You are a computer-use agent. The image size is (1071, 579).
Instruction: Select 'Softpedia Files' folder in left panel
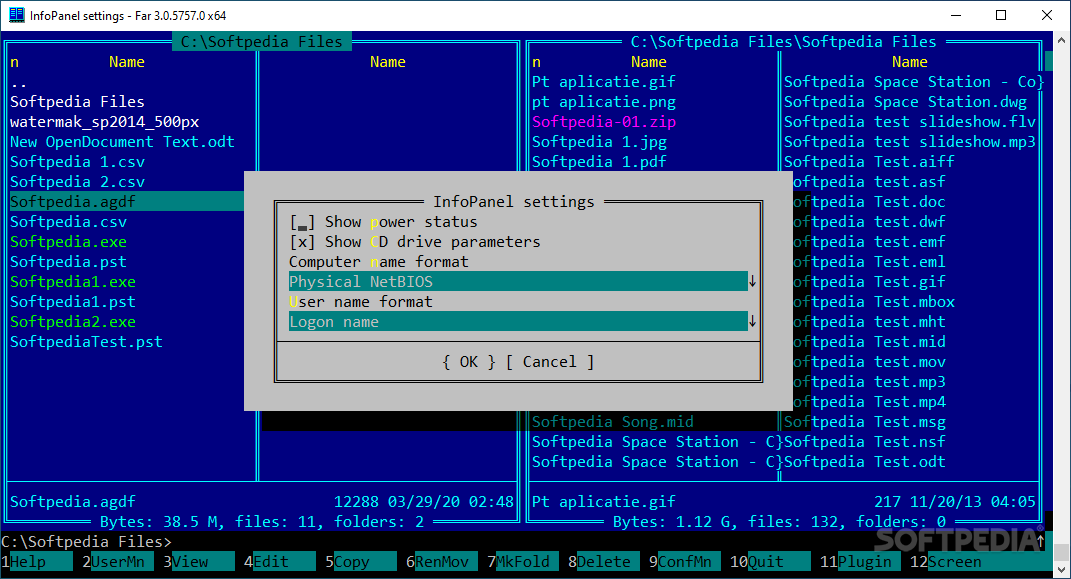tap(77, 102)
